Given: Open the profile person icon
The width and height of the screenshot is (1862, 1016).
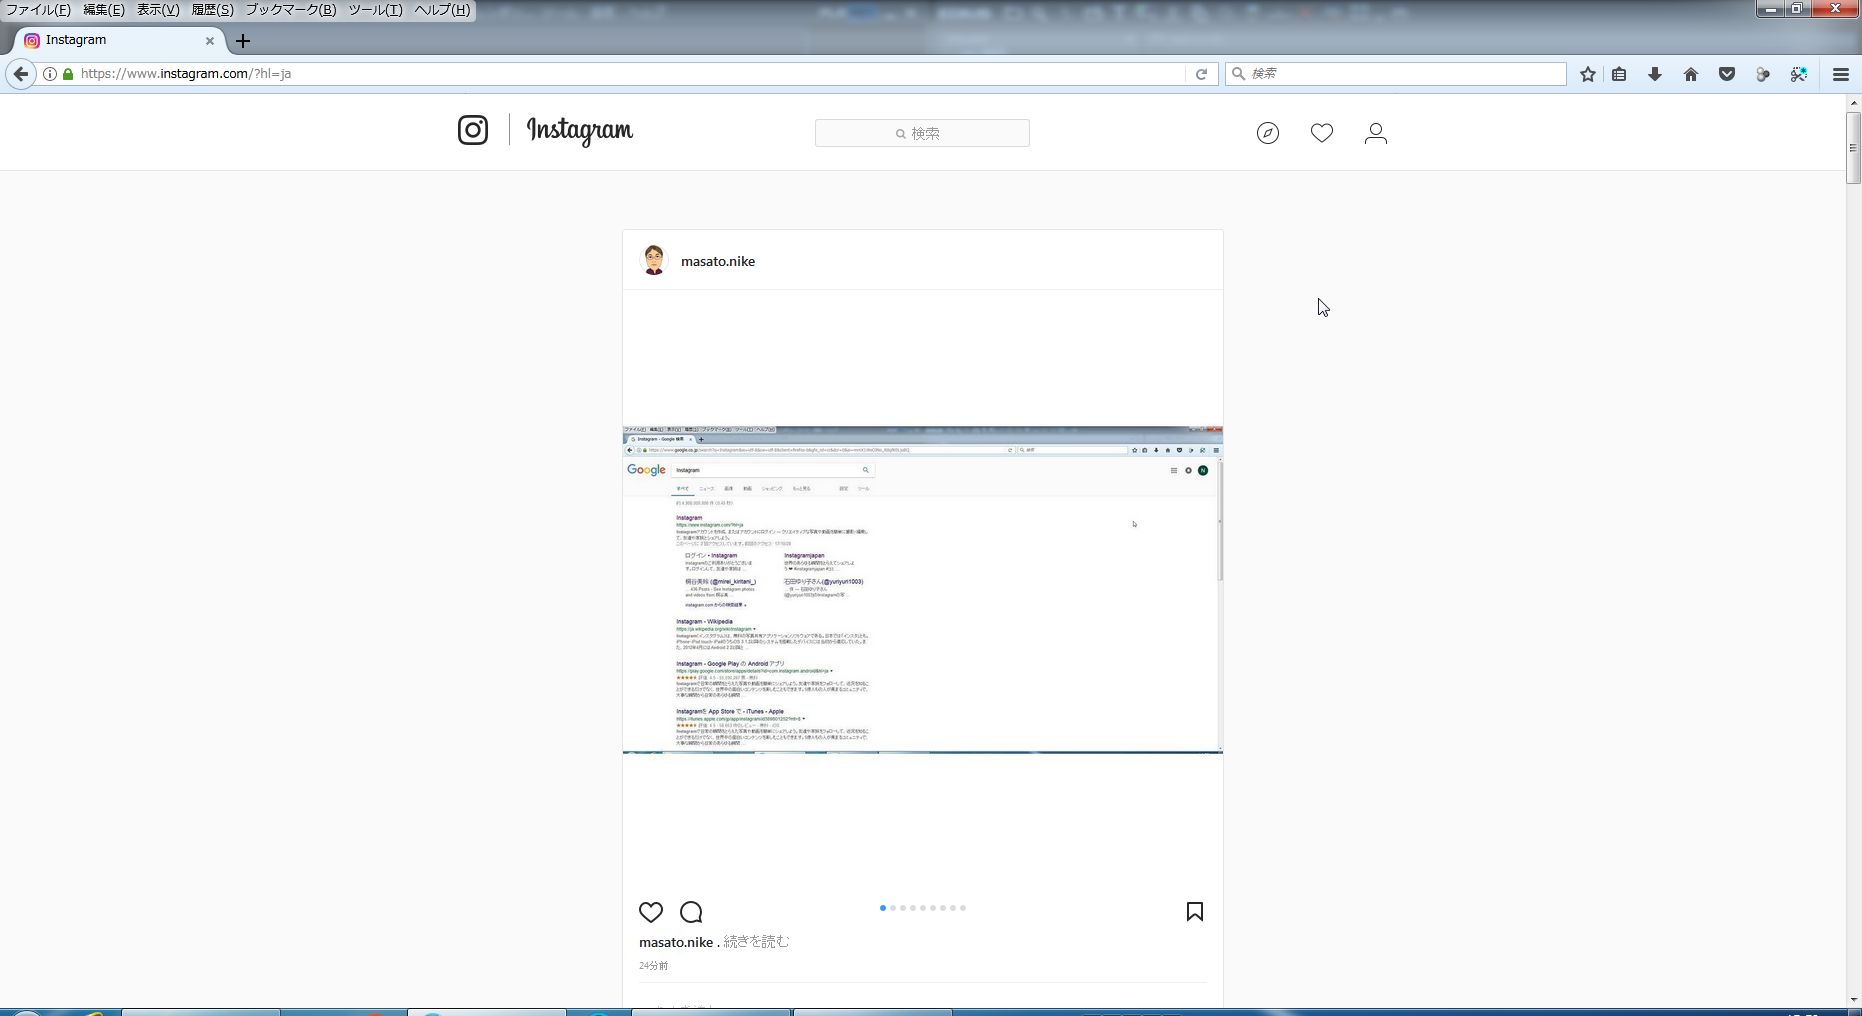Looking at the screenshot, I should coord(1376,133).
